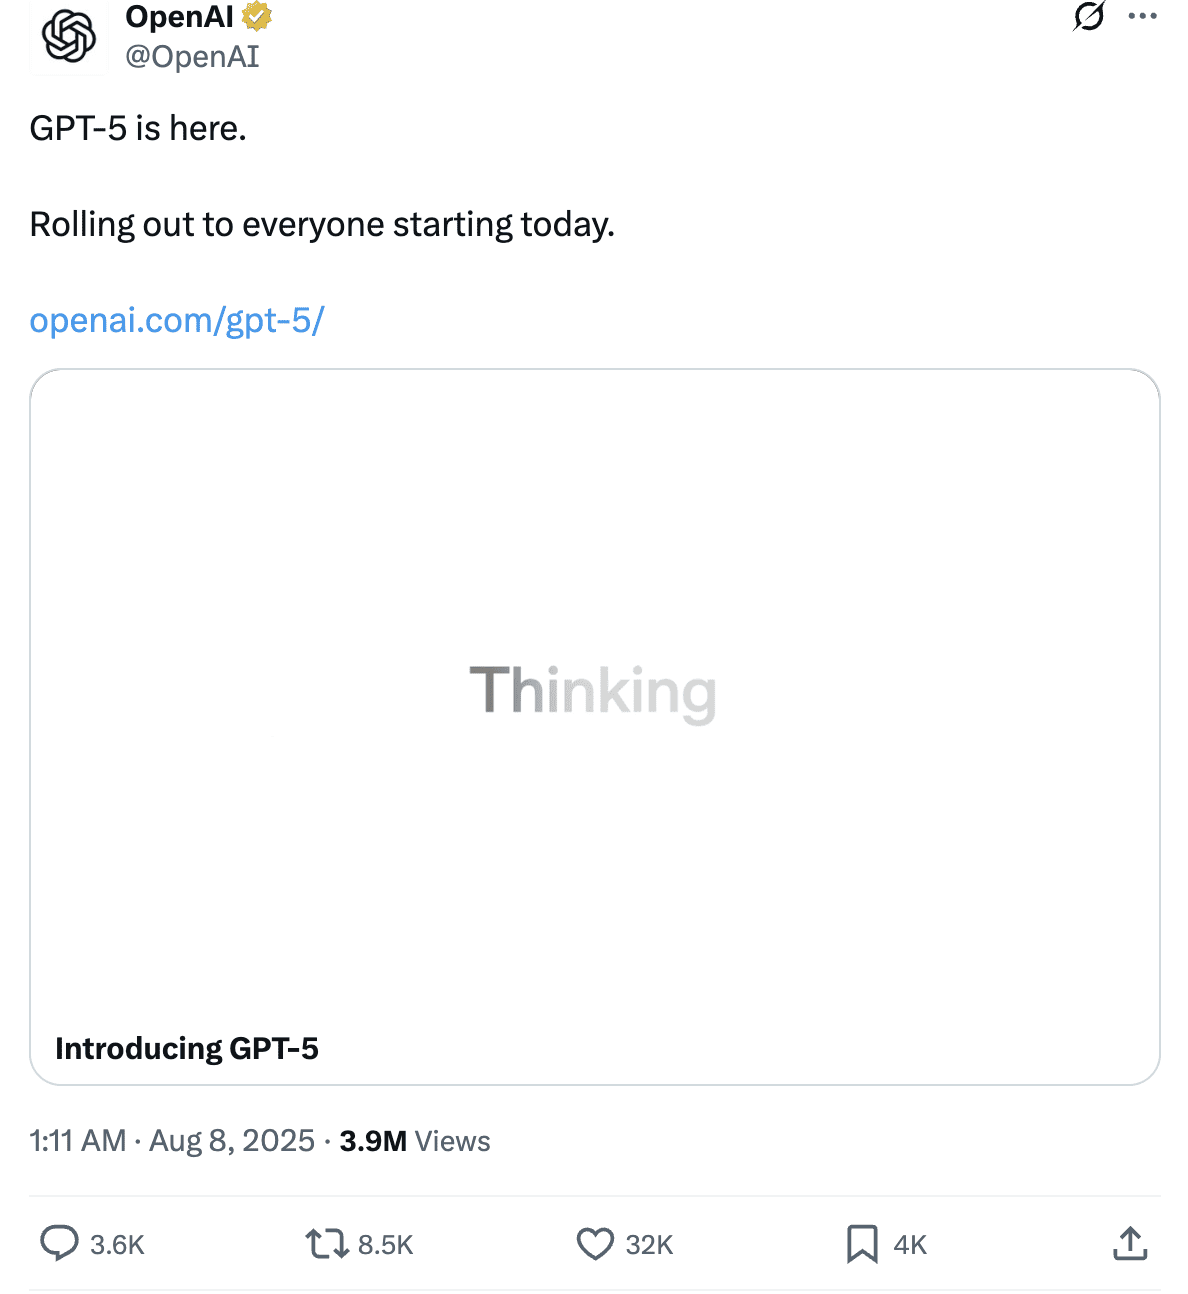Open the three-dot more options menu
The width and height of the screenshot is (1188, 1294).
click(1142, 17)
